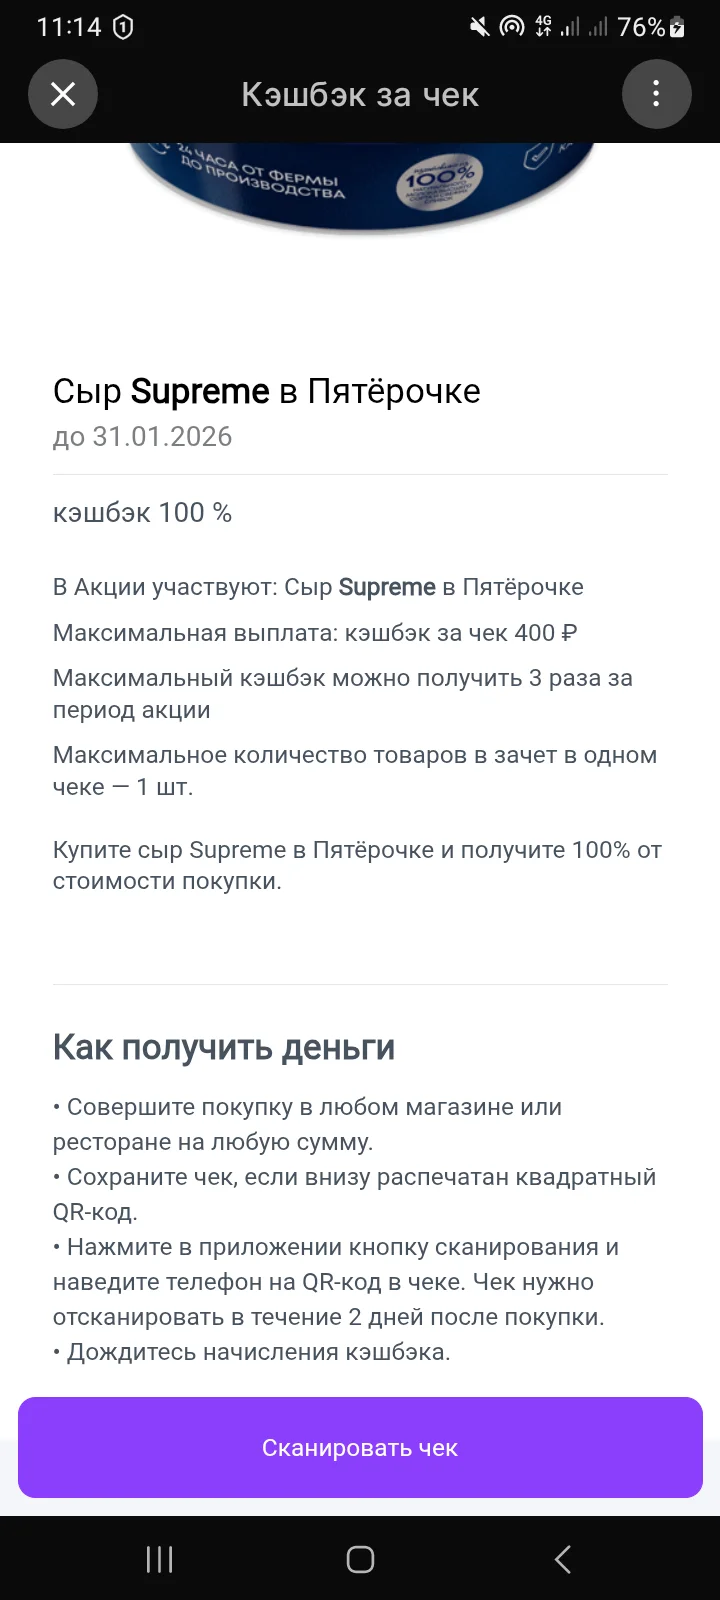
Task: Tap Android back navigation arrow
Action: (562, 1559)
